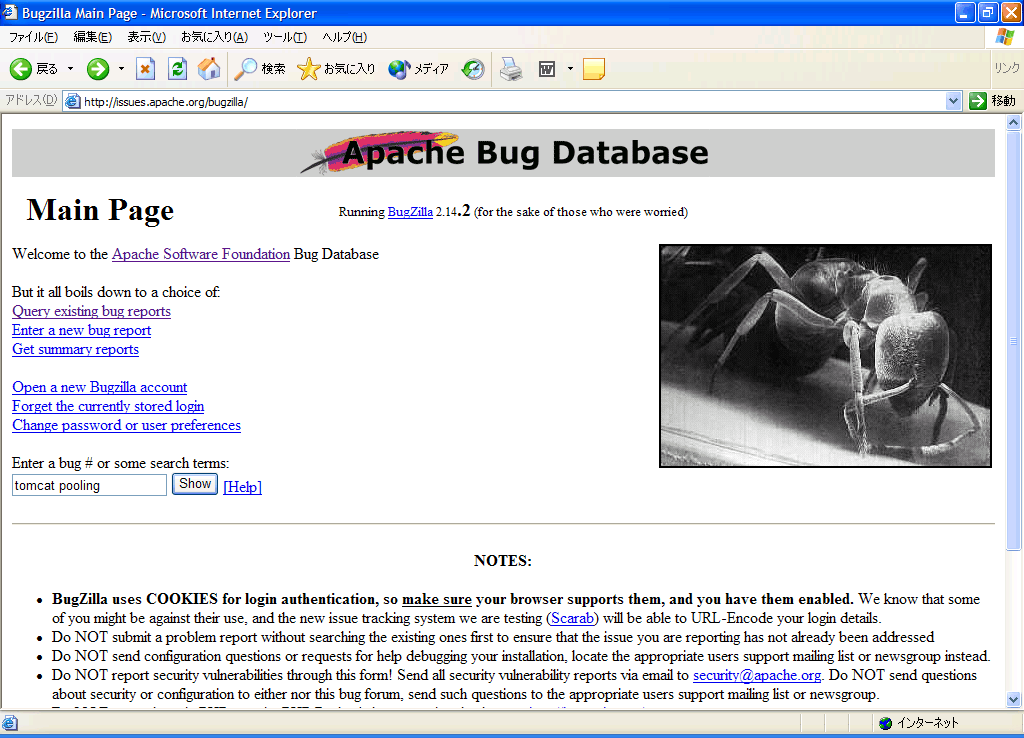1024x738 pixels.
Task: Click the リンク links bar label
Action: [x=1006, y=68]
